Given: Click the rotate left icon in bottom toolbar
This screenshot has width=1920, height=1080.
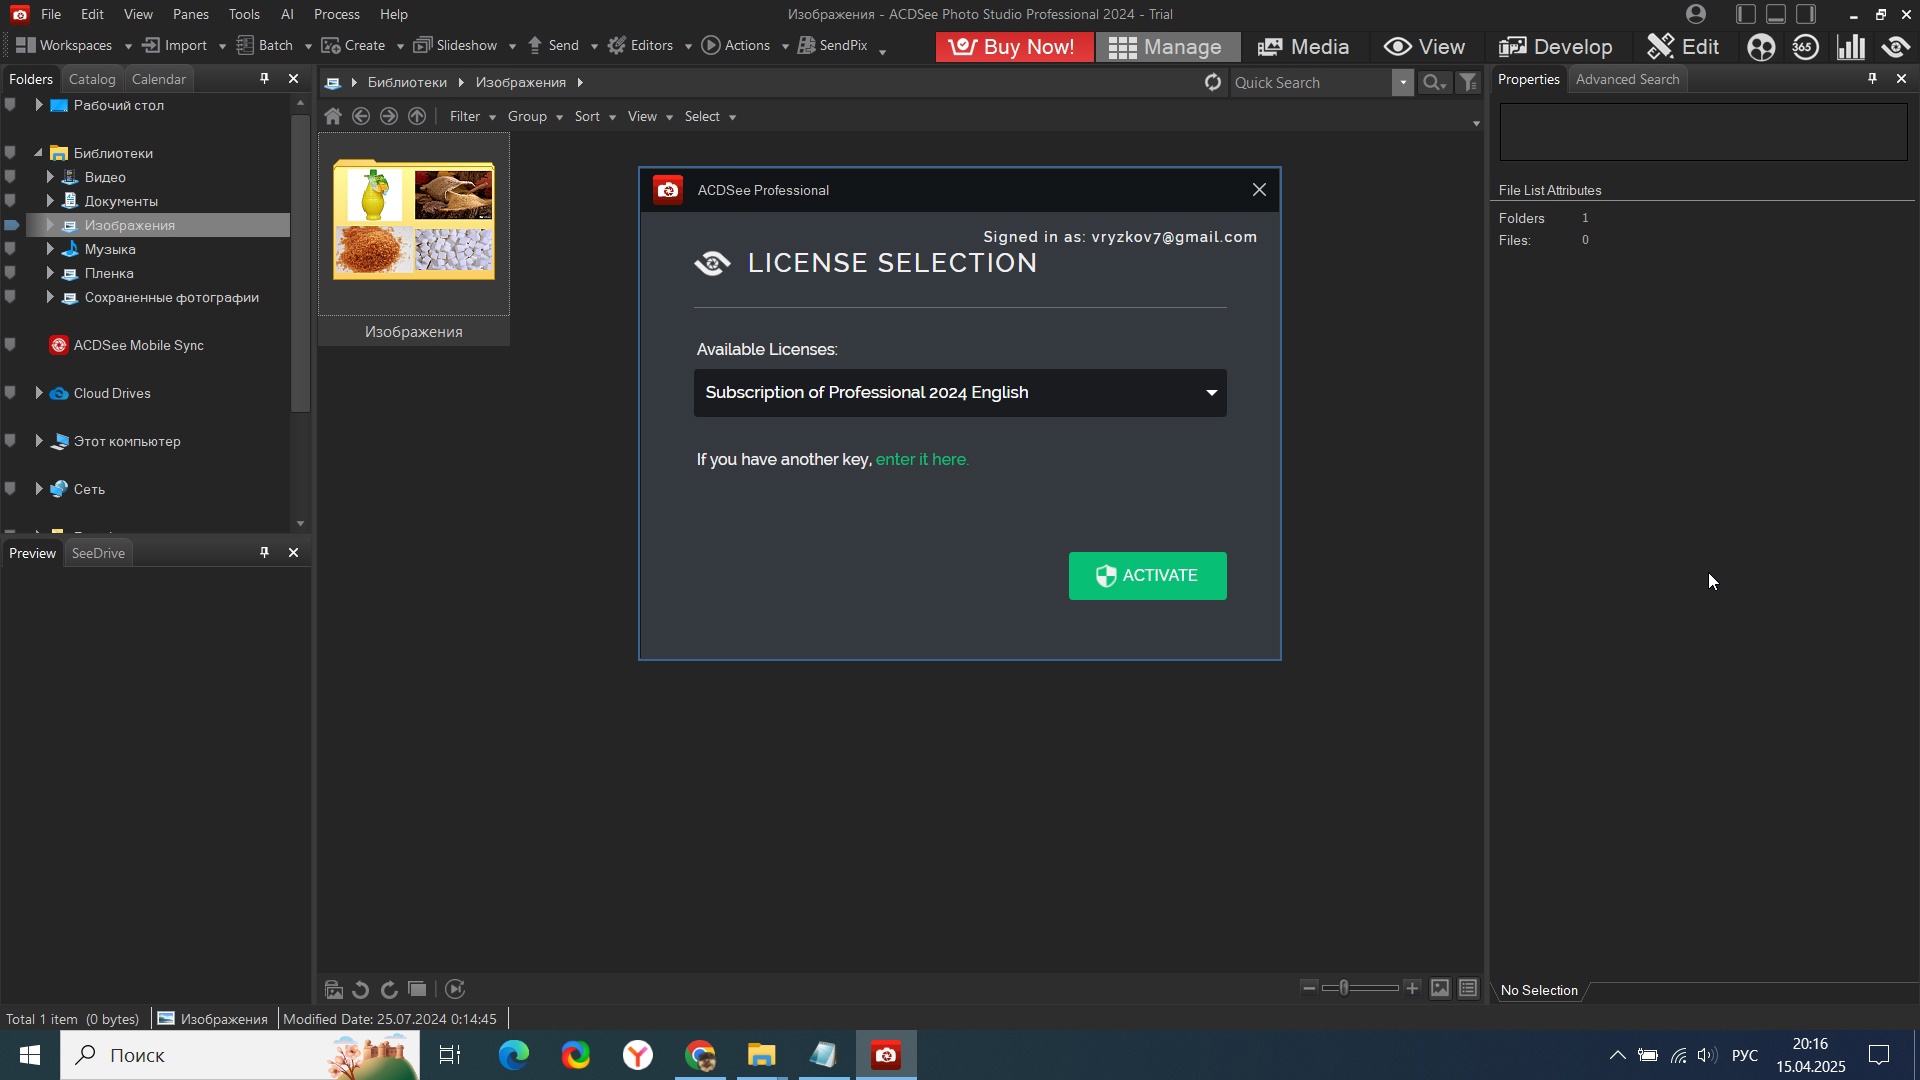Looking at the screenshot, I should point(361,990).
